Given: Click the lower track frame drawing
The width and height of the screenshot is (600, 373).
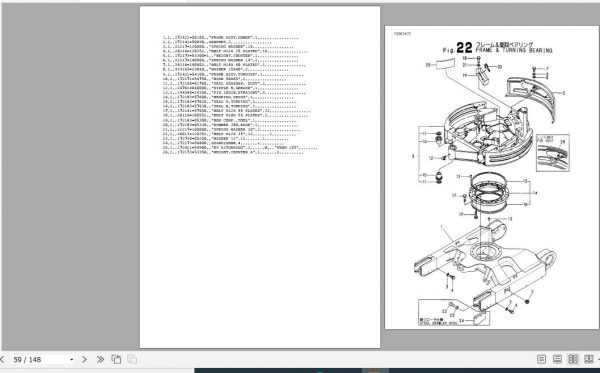Looking at the screenshot, I should coord(485,265).
